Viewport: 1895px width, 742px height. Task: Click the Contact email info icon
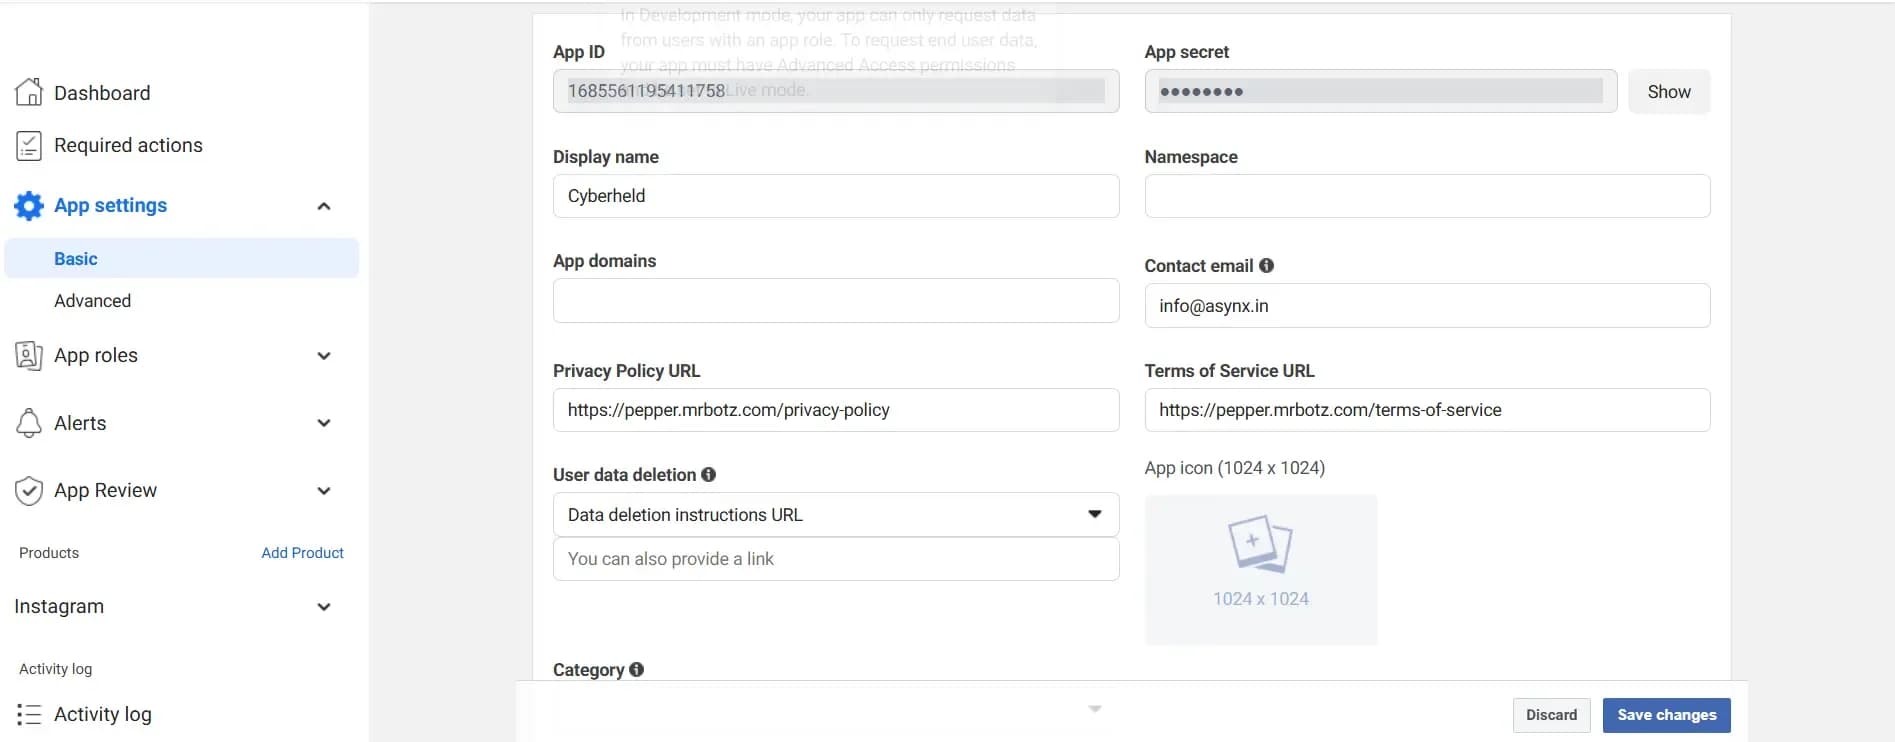[x=1266, y=266]
